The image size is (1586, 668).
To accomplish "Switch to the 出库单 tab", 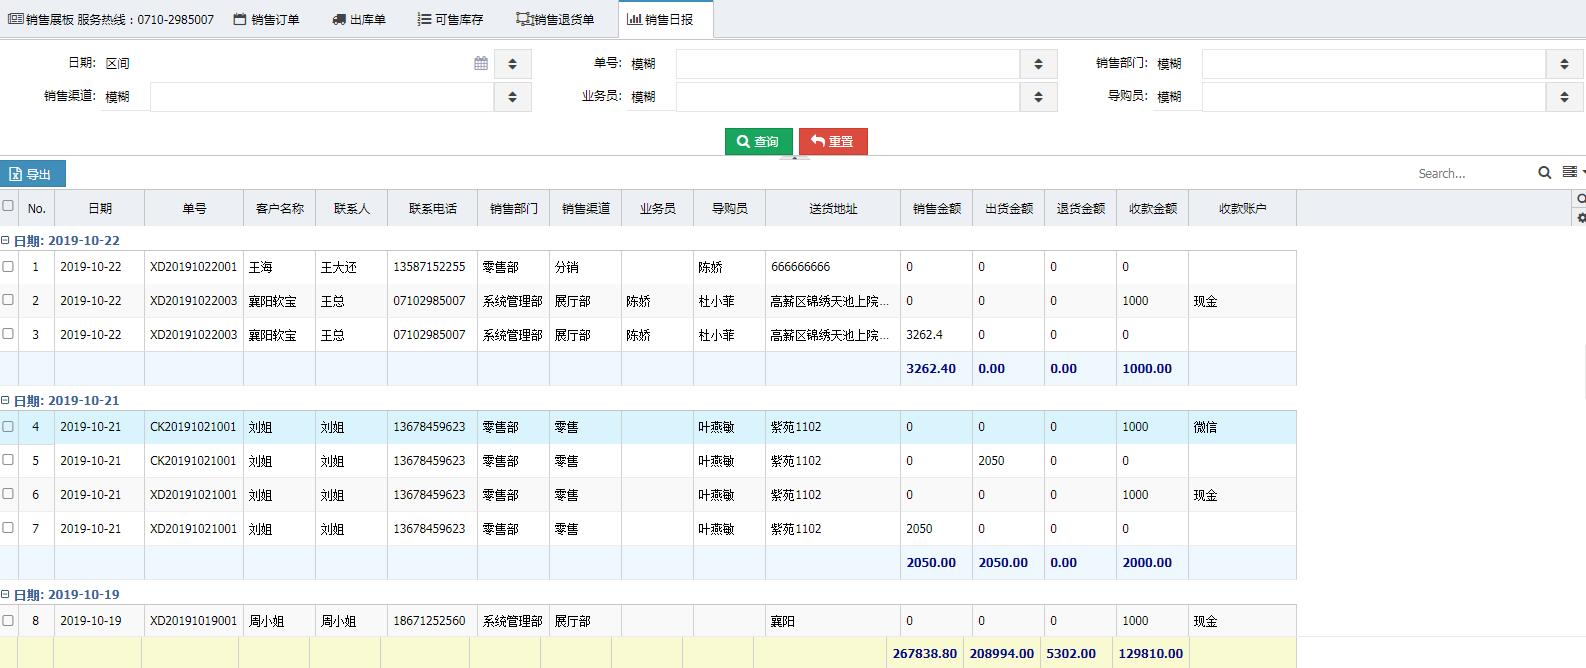I will tap(359, 19).
